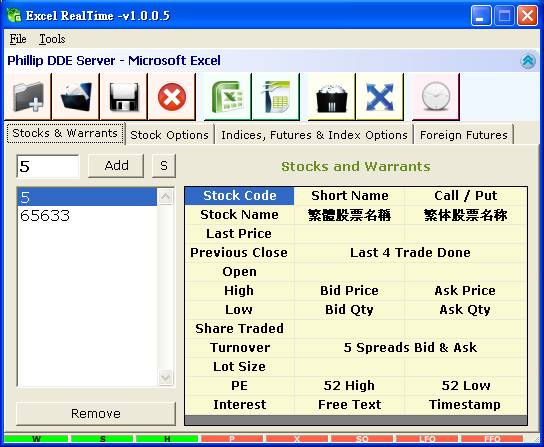The height and width of the screenshot is (447, 544).
Task: Select the Short Name field cell
Action: point(349,195)
